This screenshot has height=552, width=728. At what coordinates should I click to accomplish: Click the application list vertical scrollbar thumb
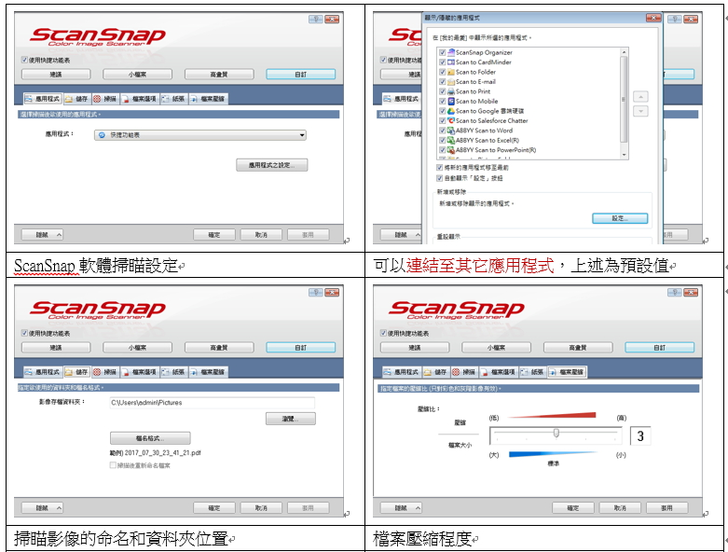[x=624, y=99]
